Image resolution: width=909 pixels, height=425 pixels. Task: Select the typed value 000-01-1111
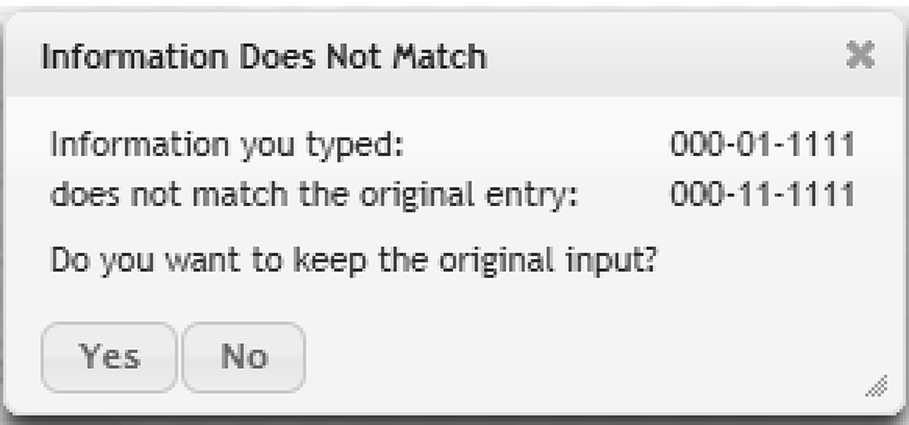pos(762,146)
